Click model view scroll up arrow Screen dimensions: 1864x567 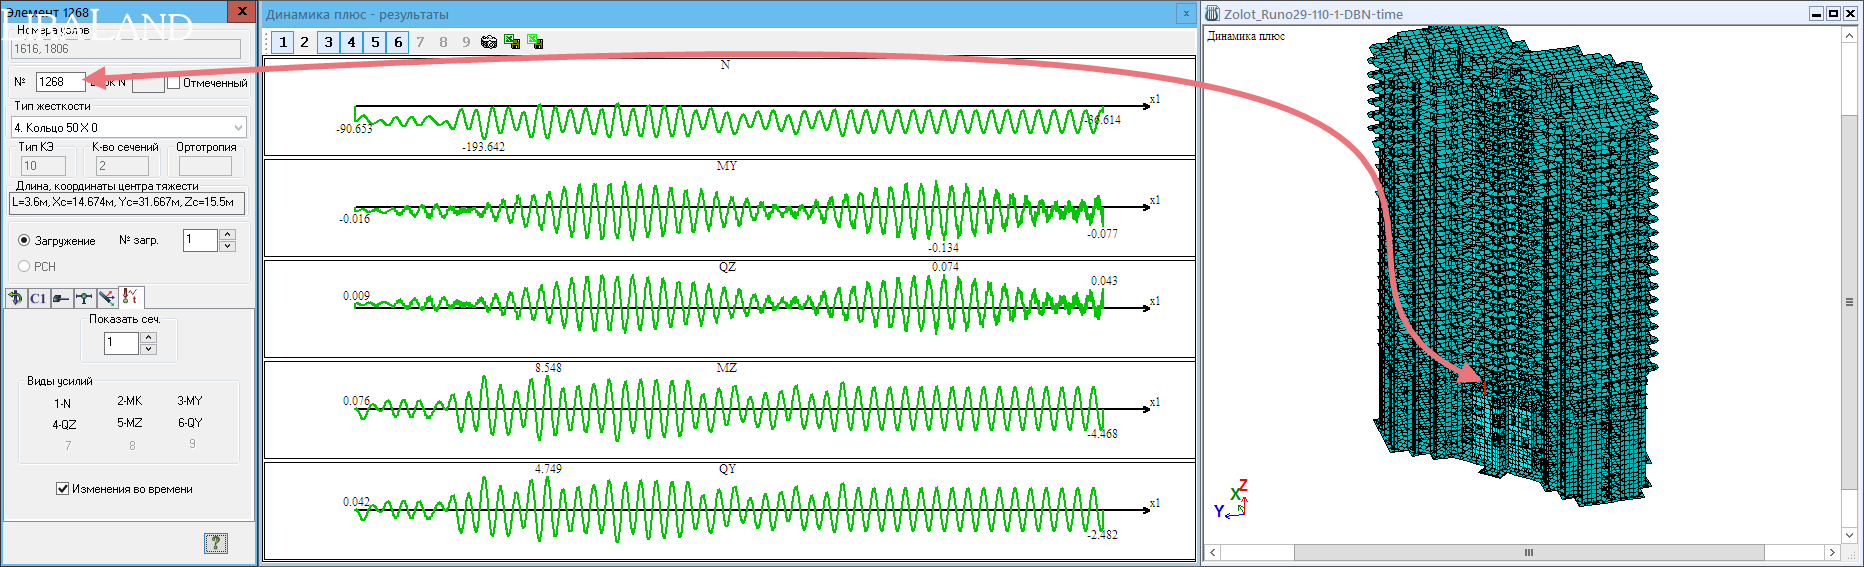tap(1849, 35)
